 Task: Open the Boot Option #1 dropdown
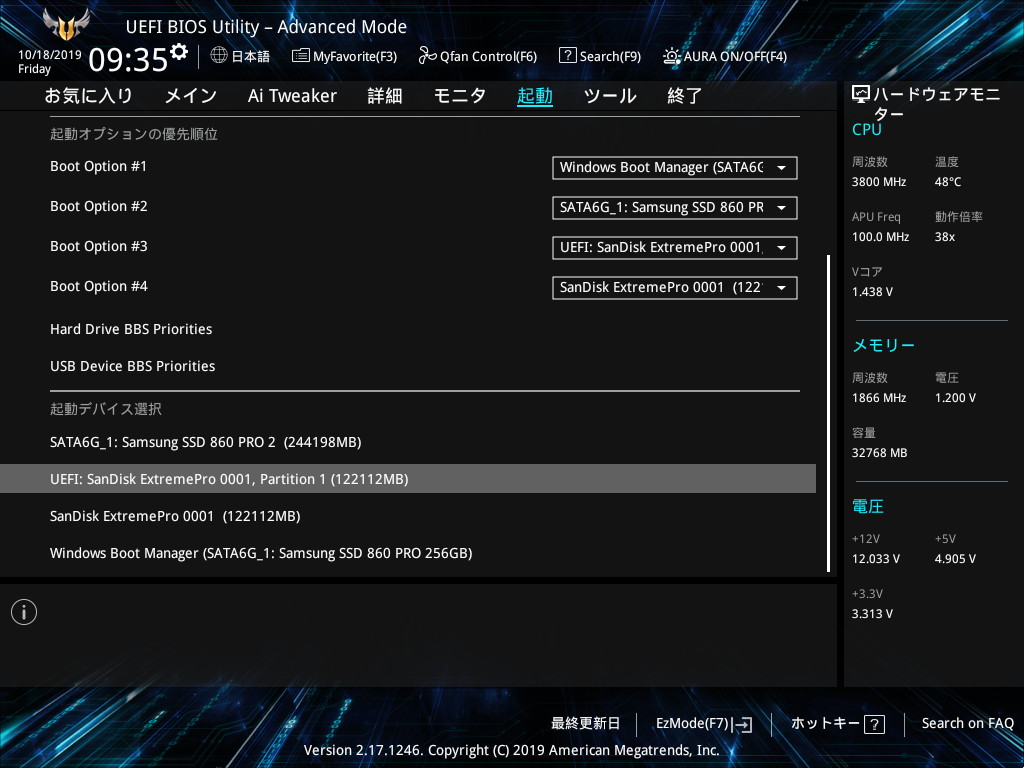click(x=675, y=168)
